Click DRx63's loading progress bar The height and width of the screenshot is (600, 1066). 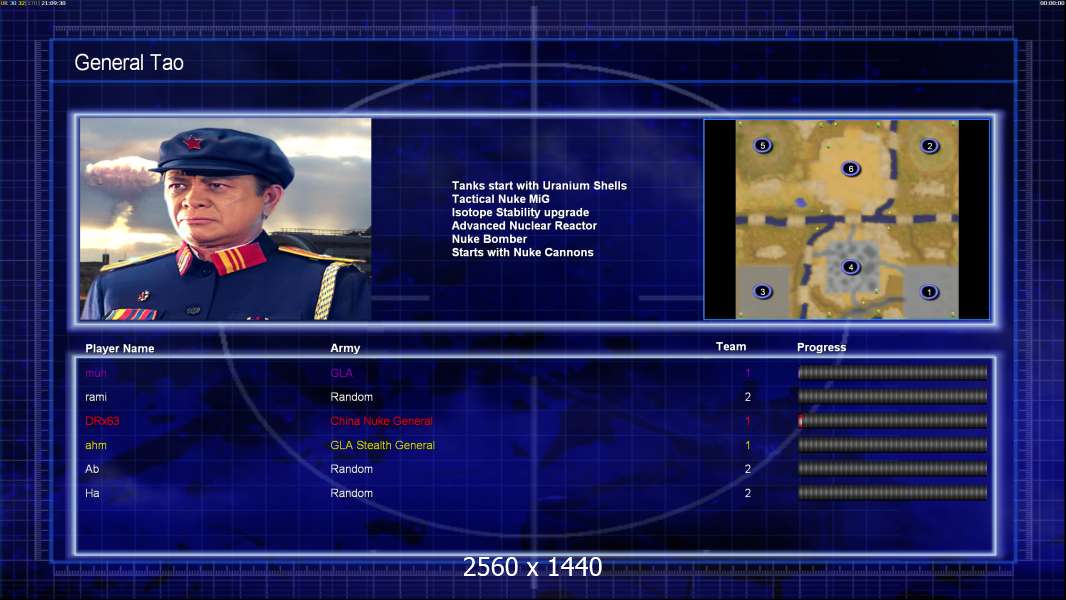click(x=893, y=421)
